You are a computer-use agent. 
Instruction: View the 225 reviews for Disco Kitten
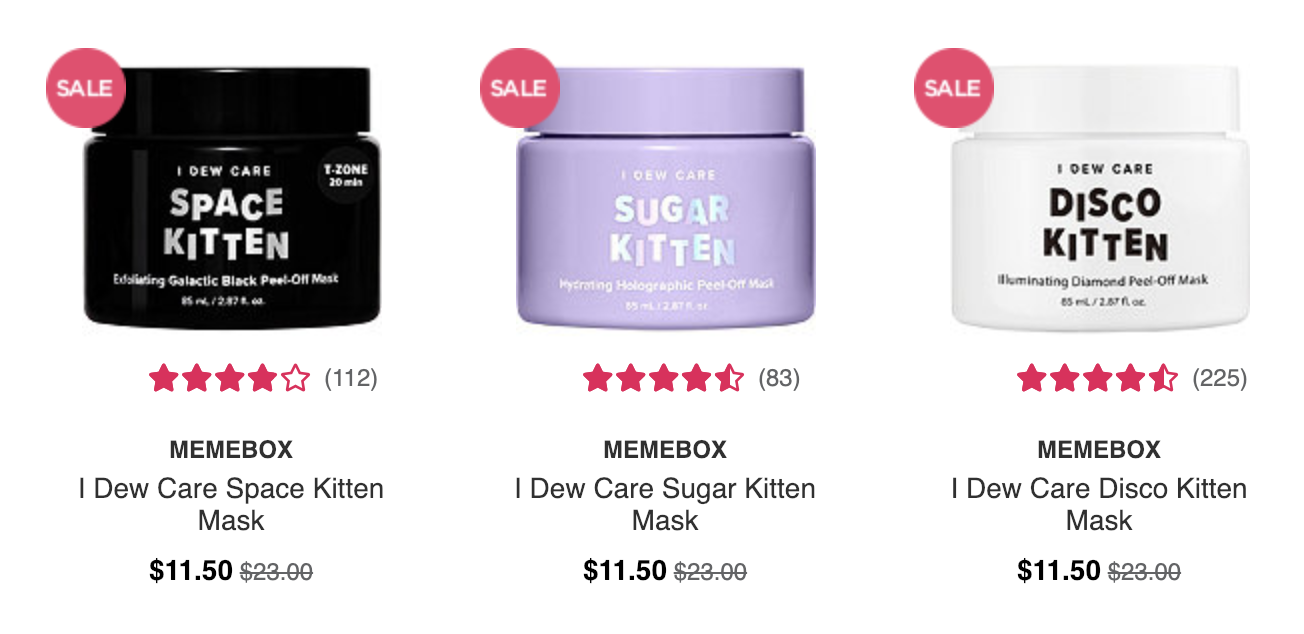1220,379
